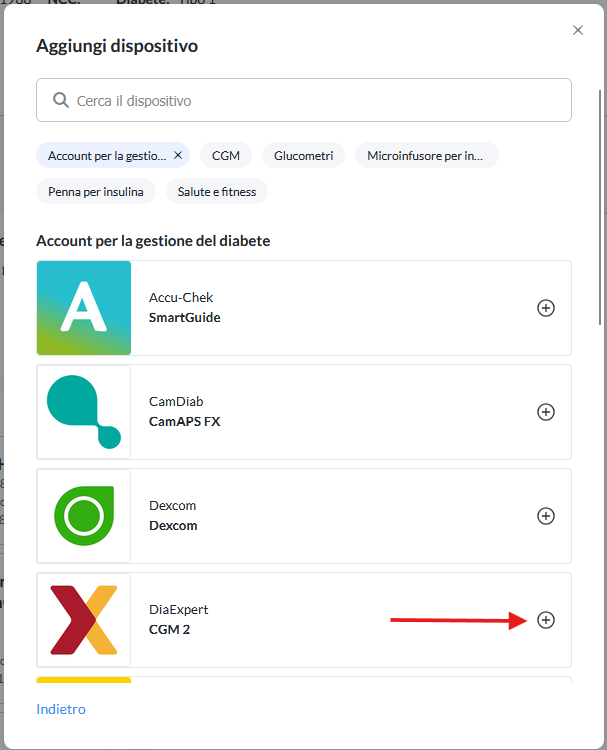Select the bold Dexcom product name
Screen dimensions: 607x750
point(173,526)
